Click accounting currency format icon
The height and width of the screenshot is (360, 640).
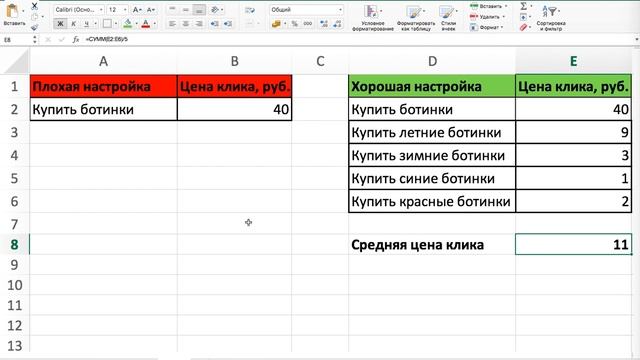(x=276, y=24)
